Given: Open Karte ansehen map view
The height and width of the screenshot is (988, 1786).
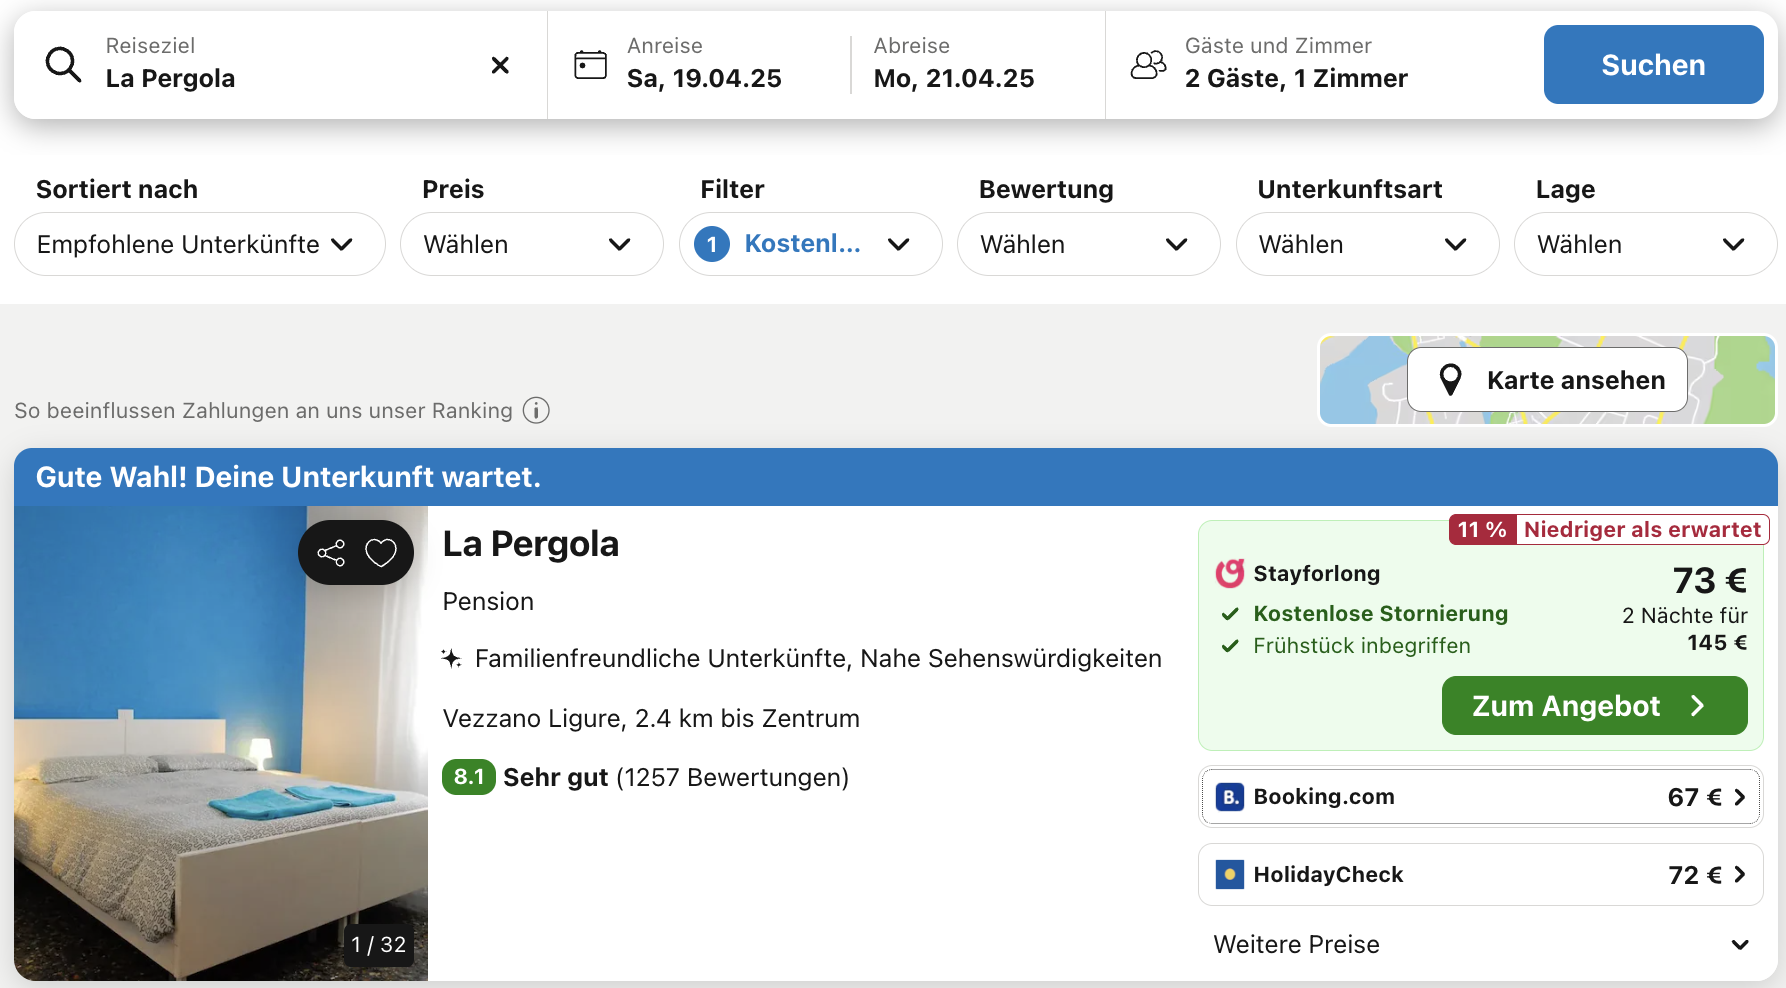Looking at the screenshot, I should click(1548, 380).
